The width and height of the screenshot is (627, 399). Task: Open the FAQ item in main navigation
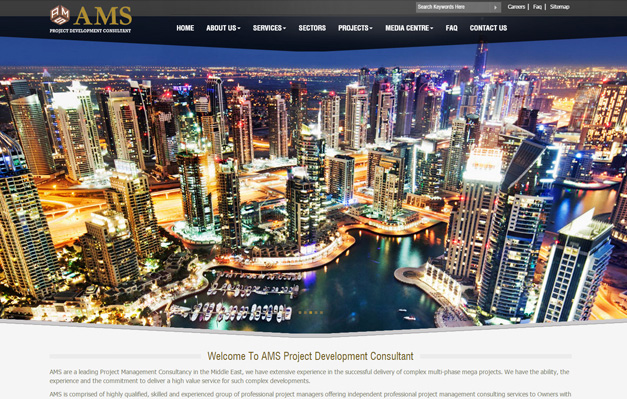[x=451, y=28]
